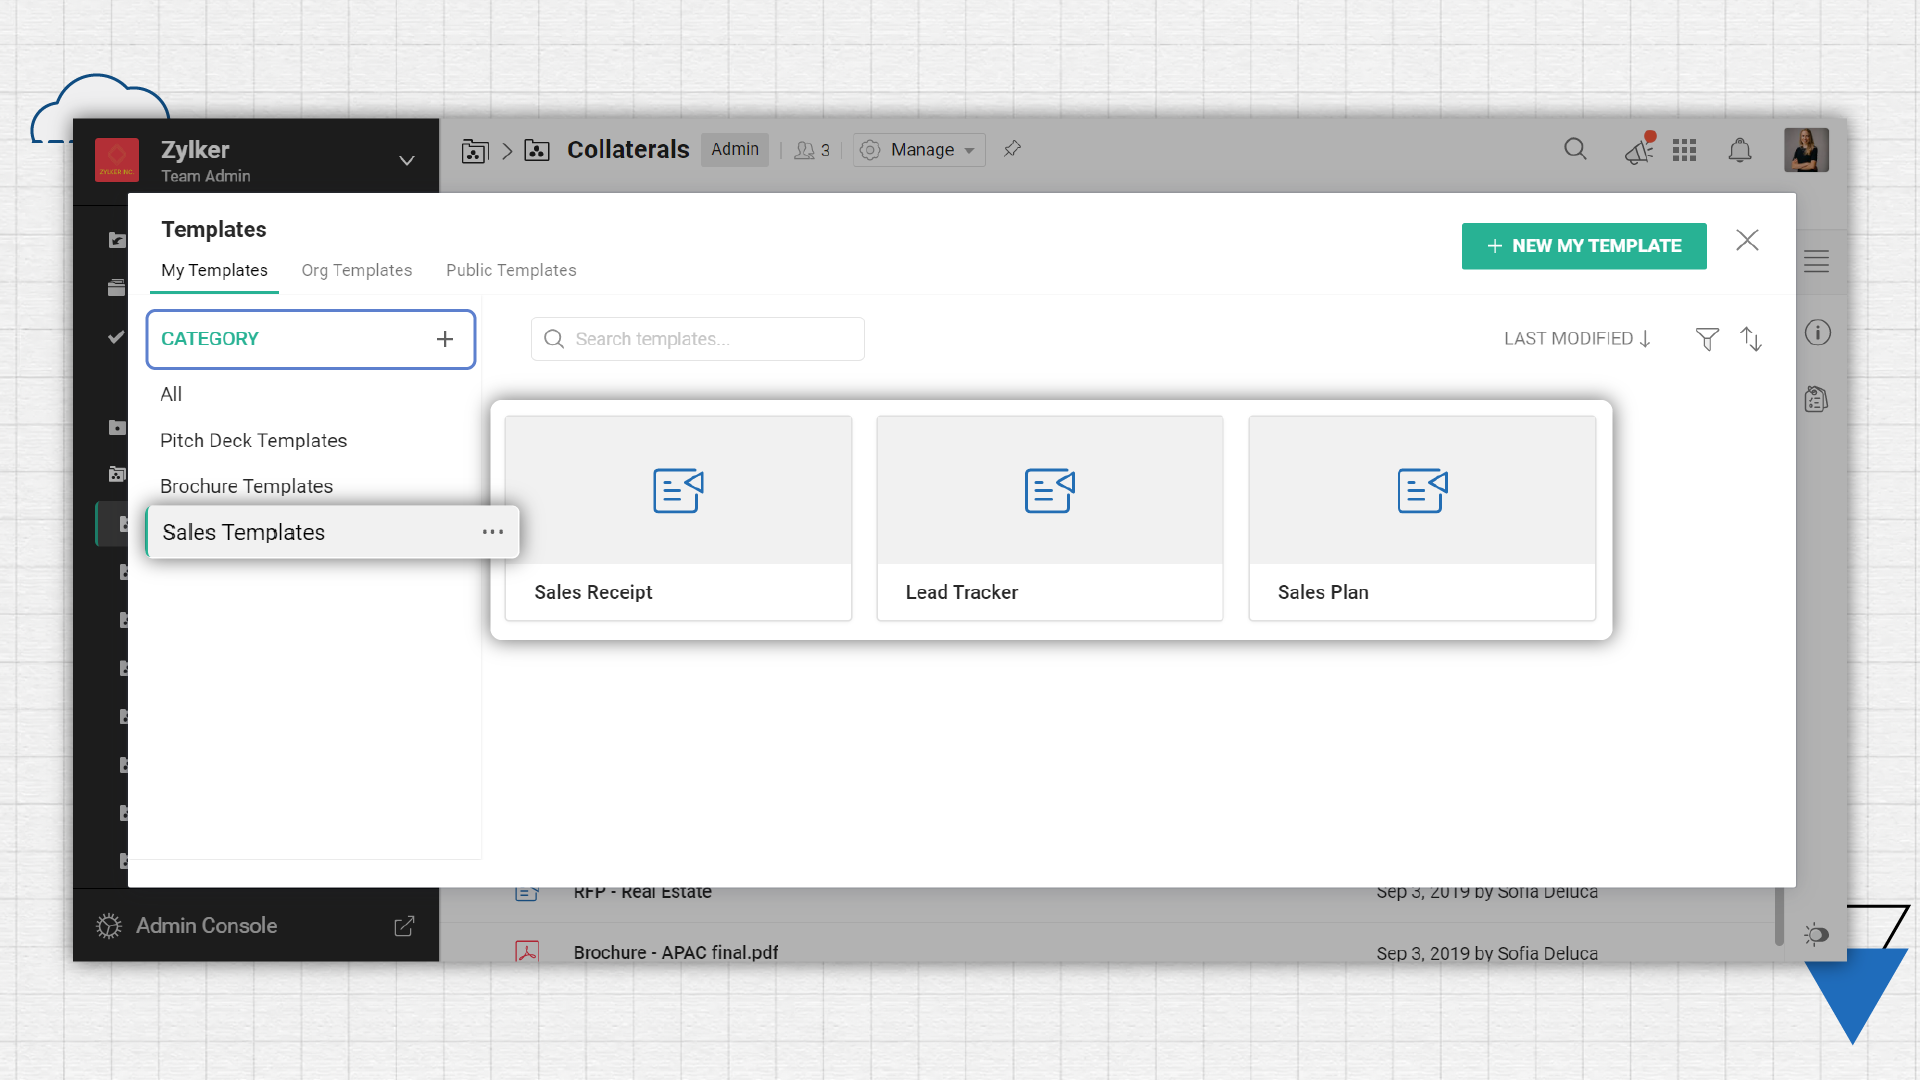Open the Last Modified sort dropdown
The height and width of the screenshot is (1080, 1920).
(1577, 339)
